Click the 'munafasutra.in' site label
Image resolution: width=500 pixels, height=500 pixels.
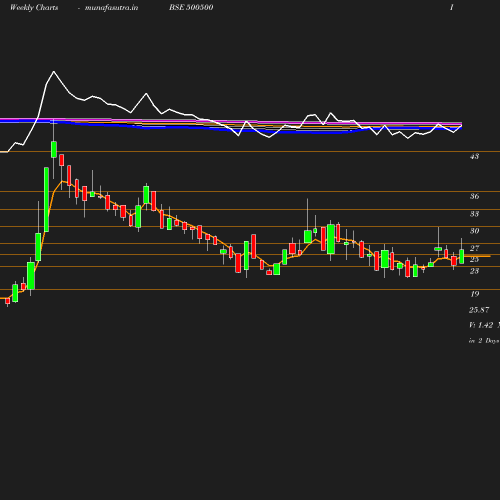pos(111,8)
